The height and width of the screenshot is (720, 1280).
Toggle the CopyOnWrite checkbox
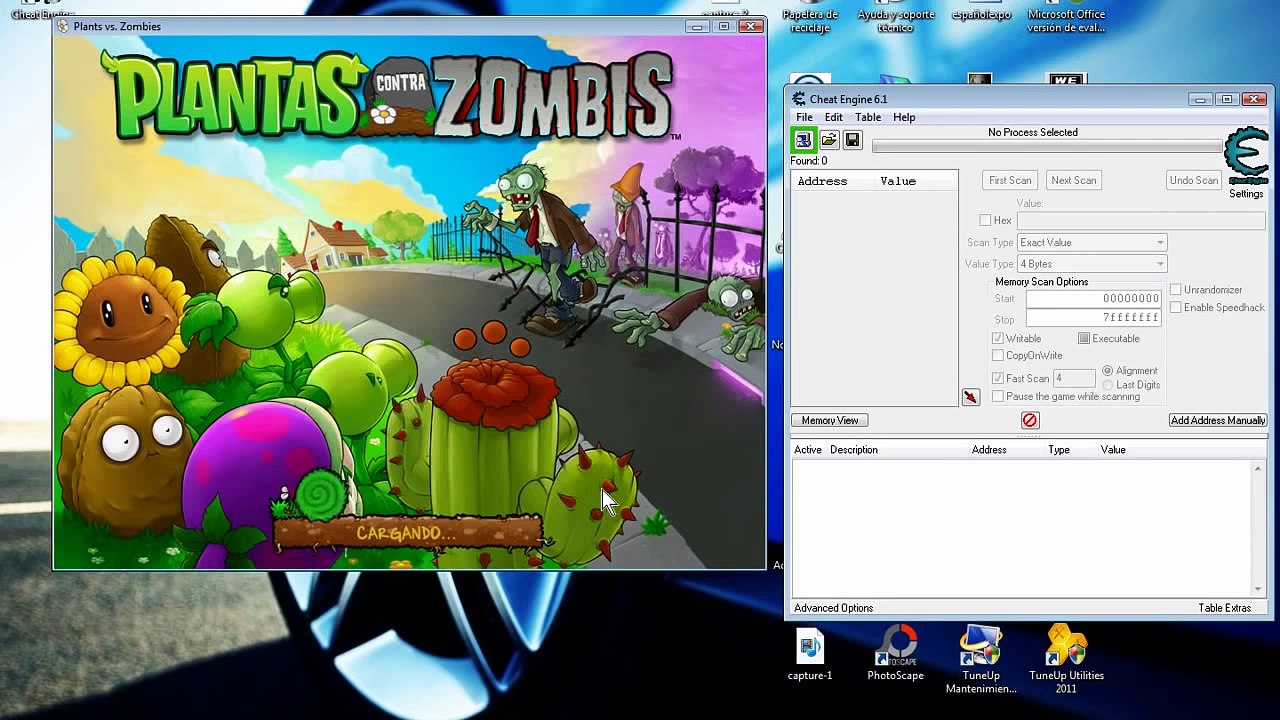coord(998,356)
